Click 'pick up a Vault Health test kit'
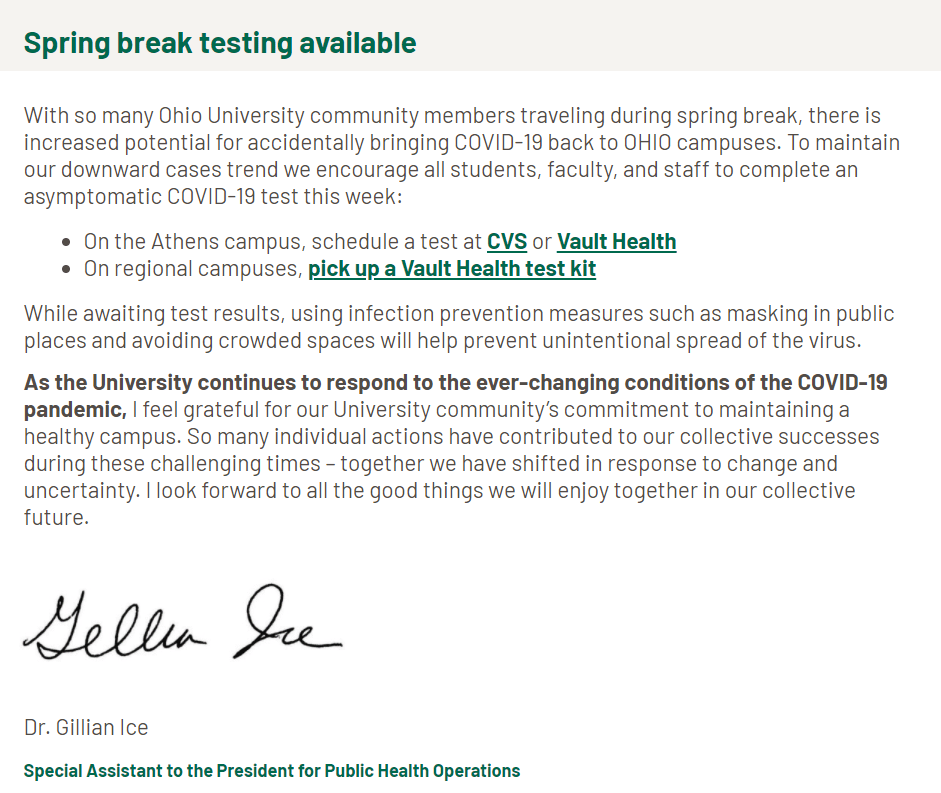Viewport: 941px width, 793px height. (x=452, y=269)
